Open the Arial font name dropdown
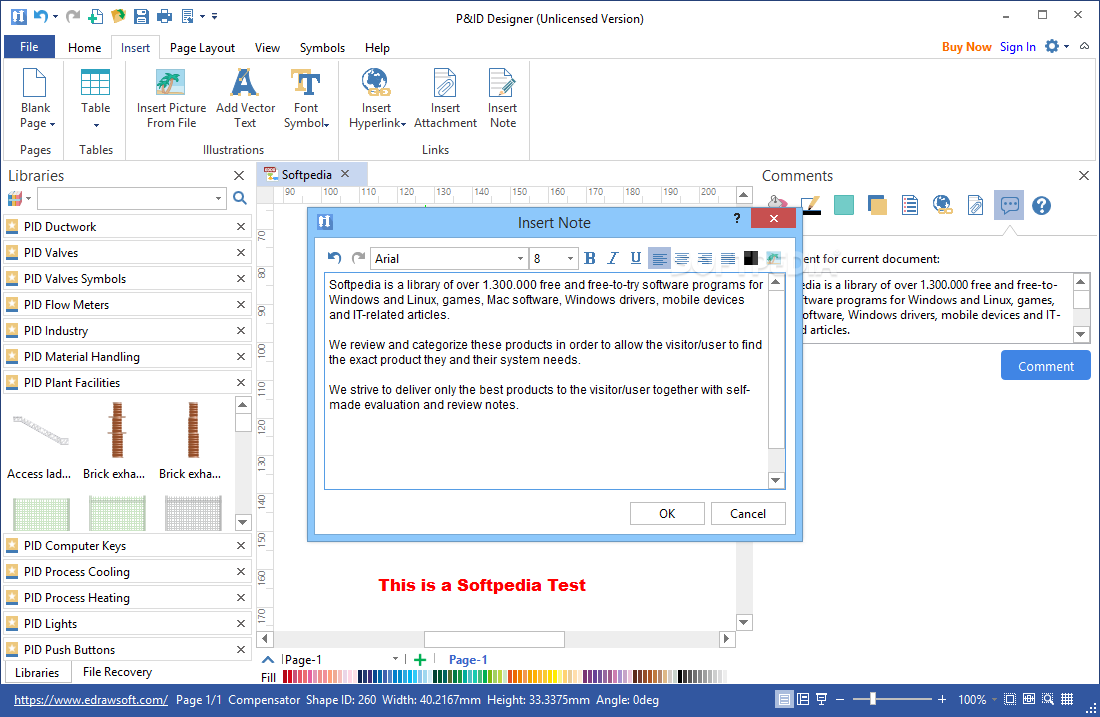Screen dimensions: 1100x717 tap(520, 259)
